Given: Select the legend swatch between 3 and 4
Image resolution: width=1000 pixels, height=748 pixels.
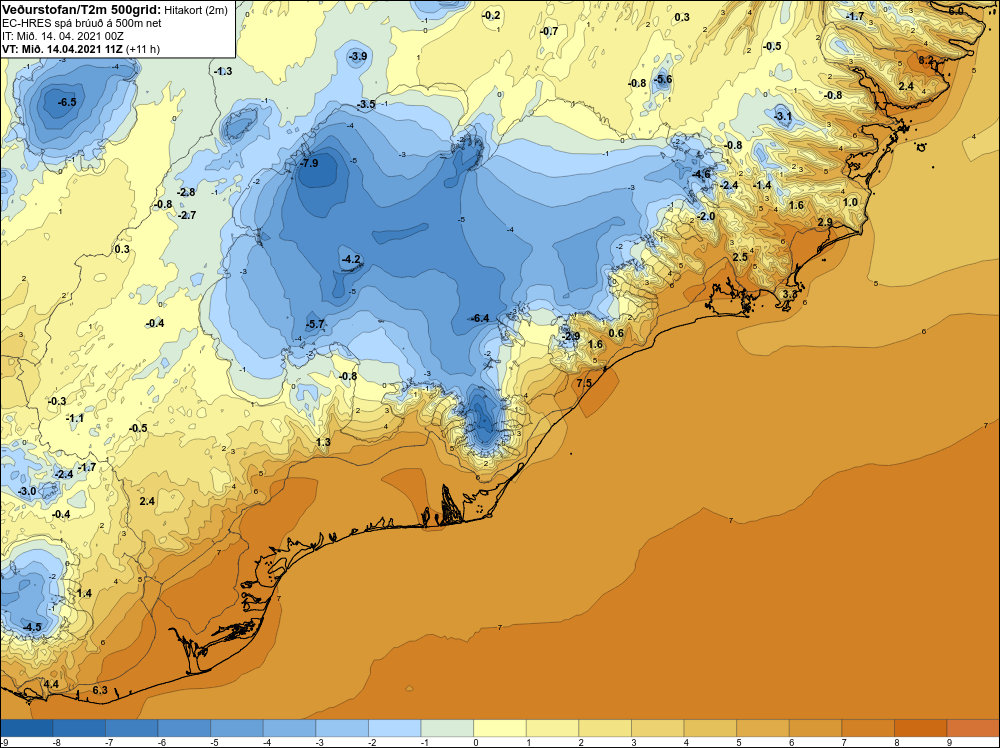Looking at the screenshot, I should 658,728.
